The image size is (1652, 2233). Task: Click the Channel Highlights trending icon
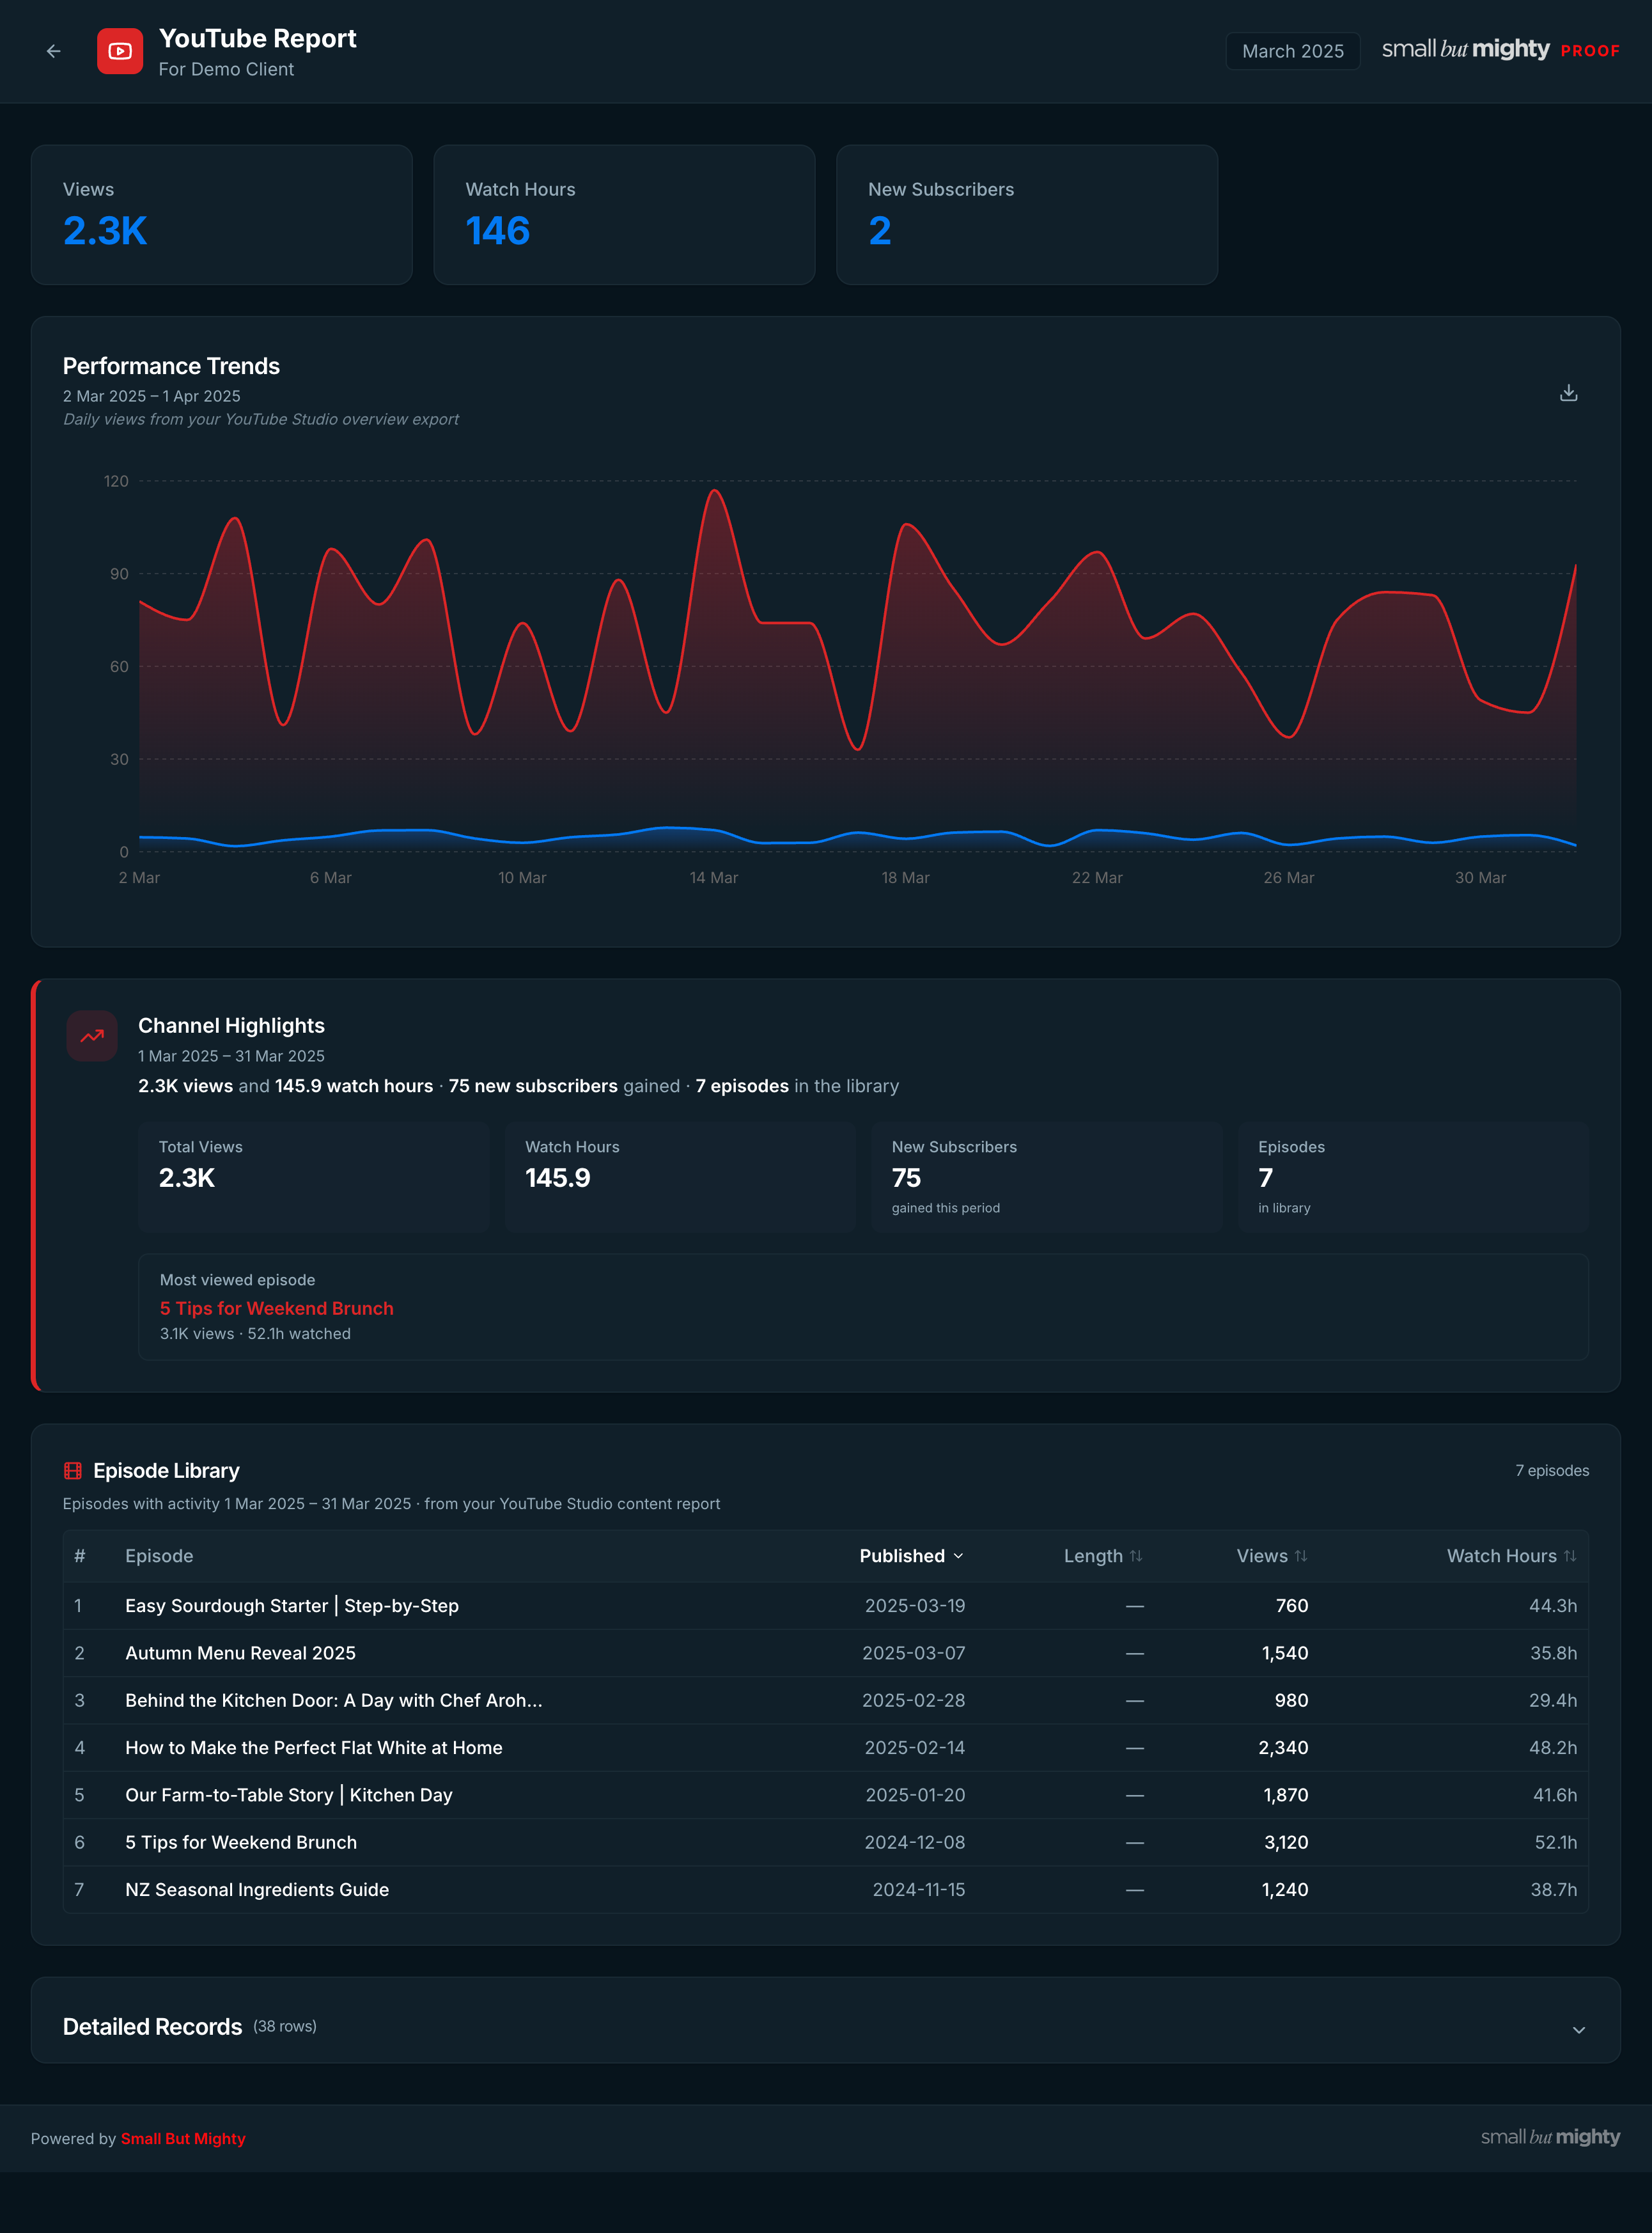click(92, 1036)
